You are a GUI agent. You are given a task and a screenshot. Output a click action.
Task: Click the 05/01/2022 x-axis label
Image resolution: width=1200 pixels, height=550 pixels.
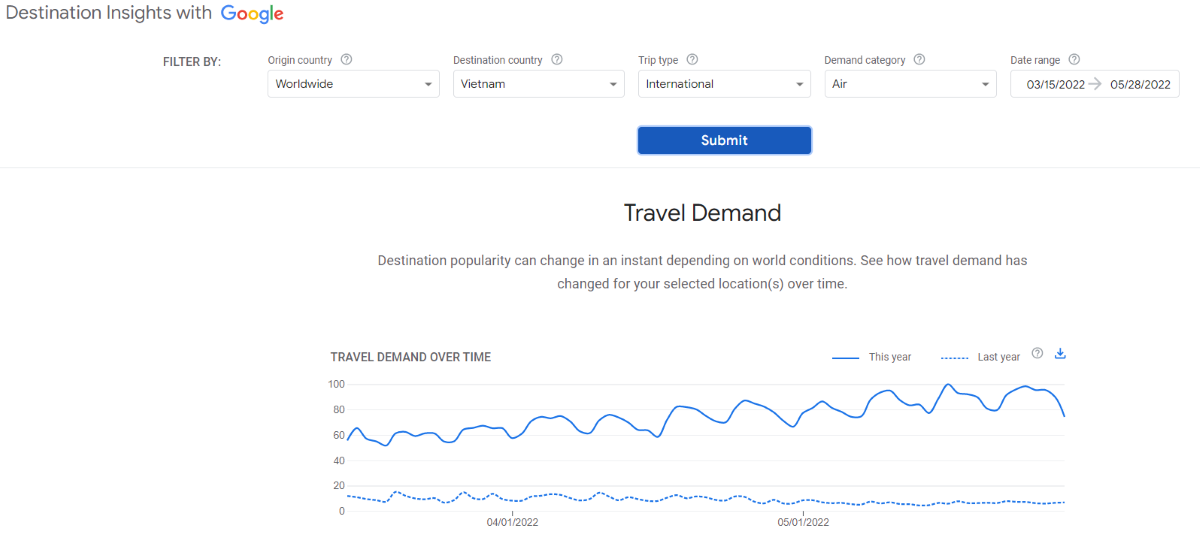[x=803, y=522]
